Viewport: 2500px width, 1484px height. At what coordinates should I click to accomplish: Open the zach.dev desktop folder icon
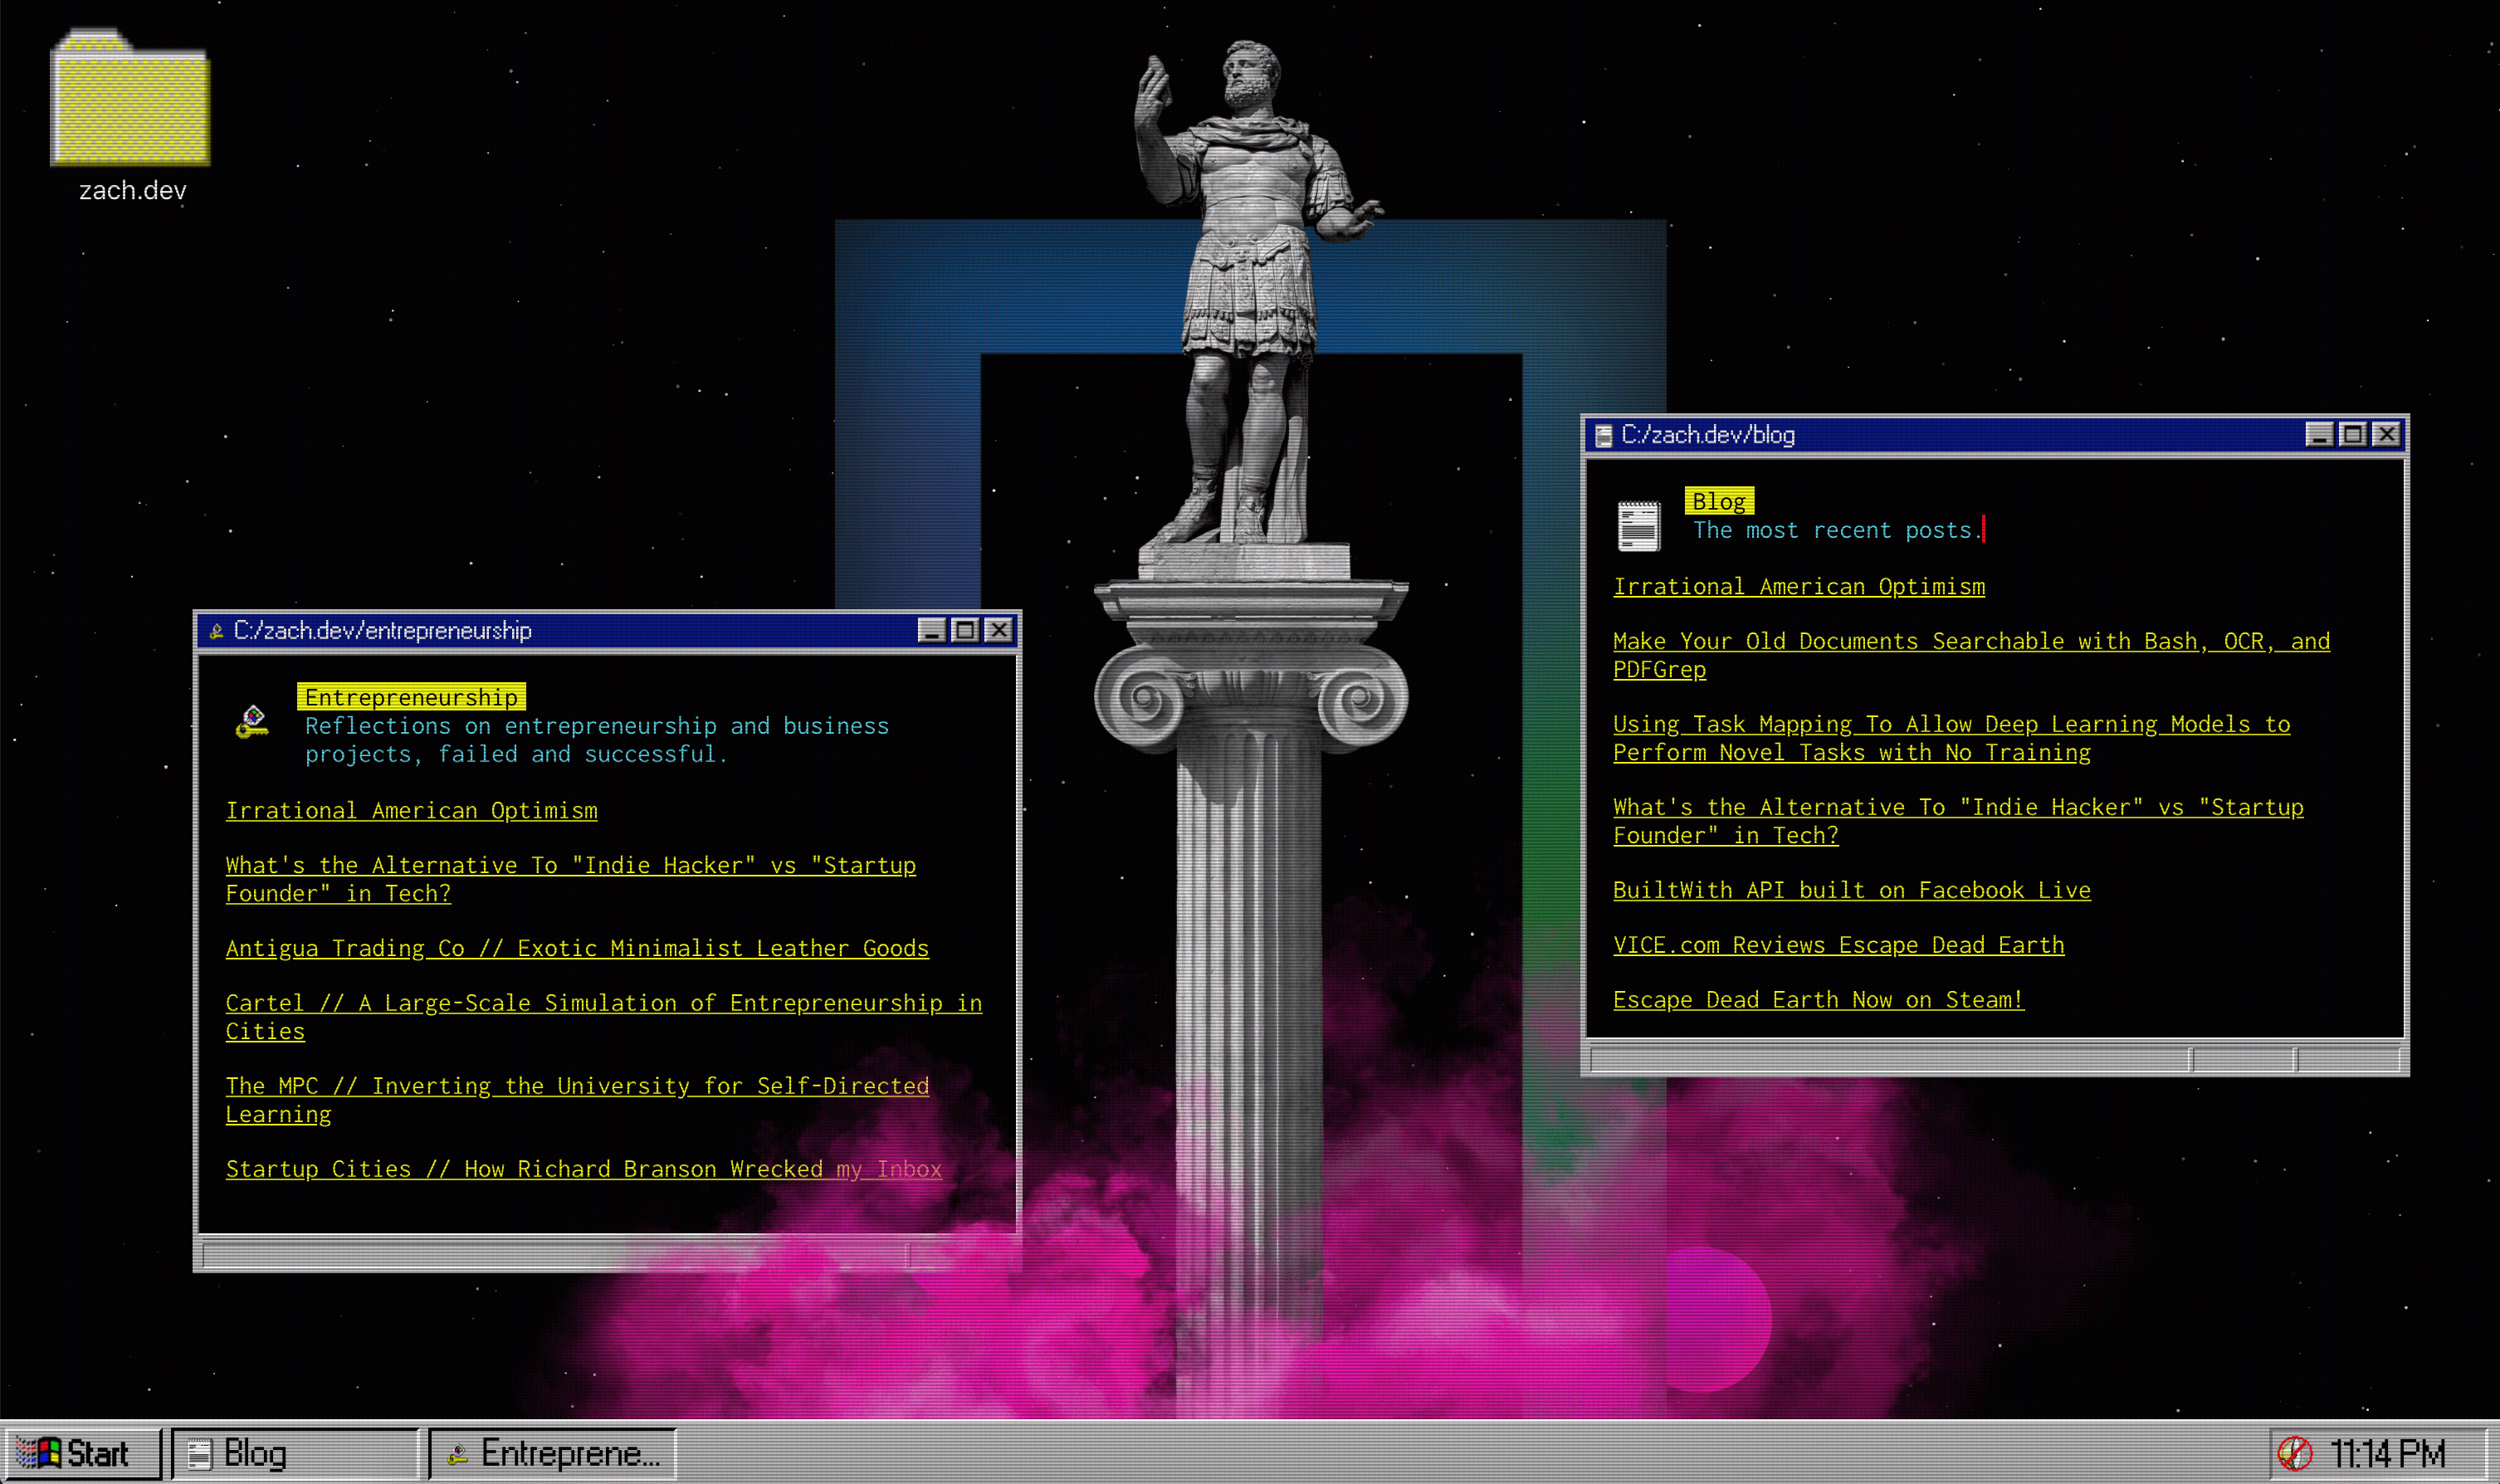click(131, 98)
